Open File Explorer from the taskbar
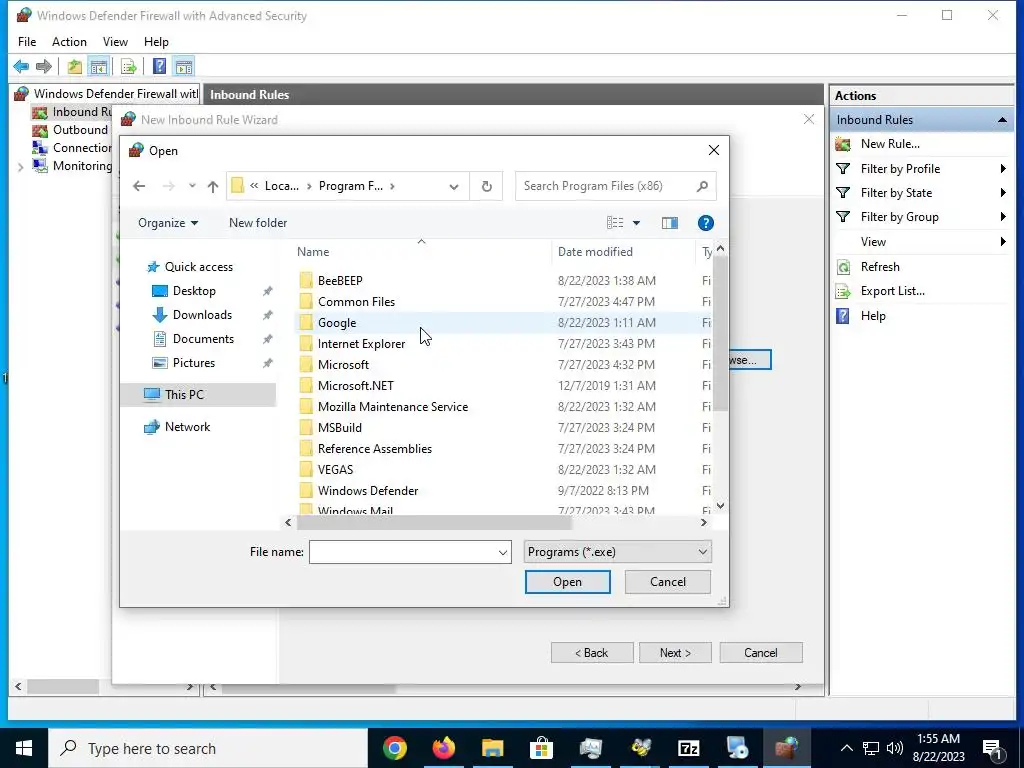The height and width of the screenshot is (768, 1024). (x=492, y=748)
